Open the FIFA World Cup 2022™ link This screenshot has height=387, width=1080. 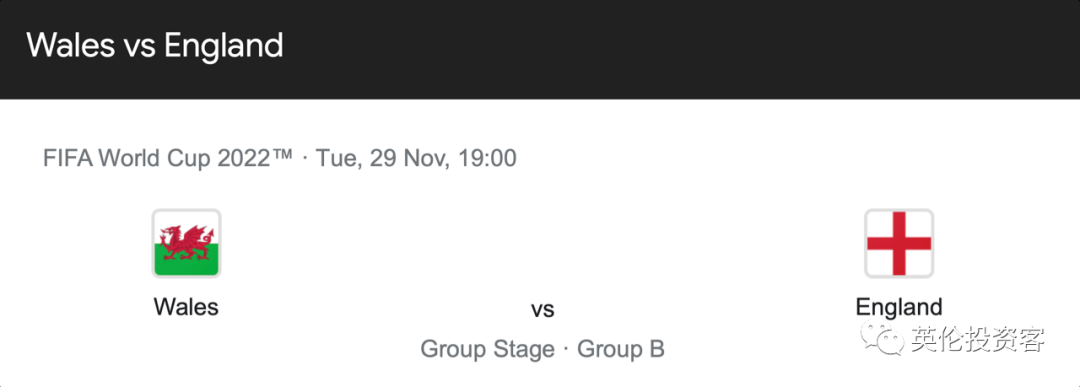click(168, 158)
